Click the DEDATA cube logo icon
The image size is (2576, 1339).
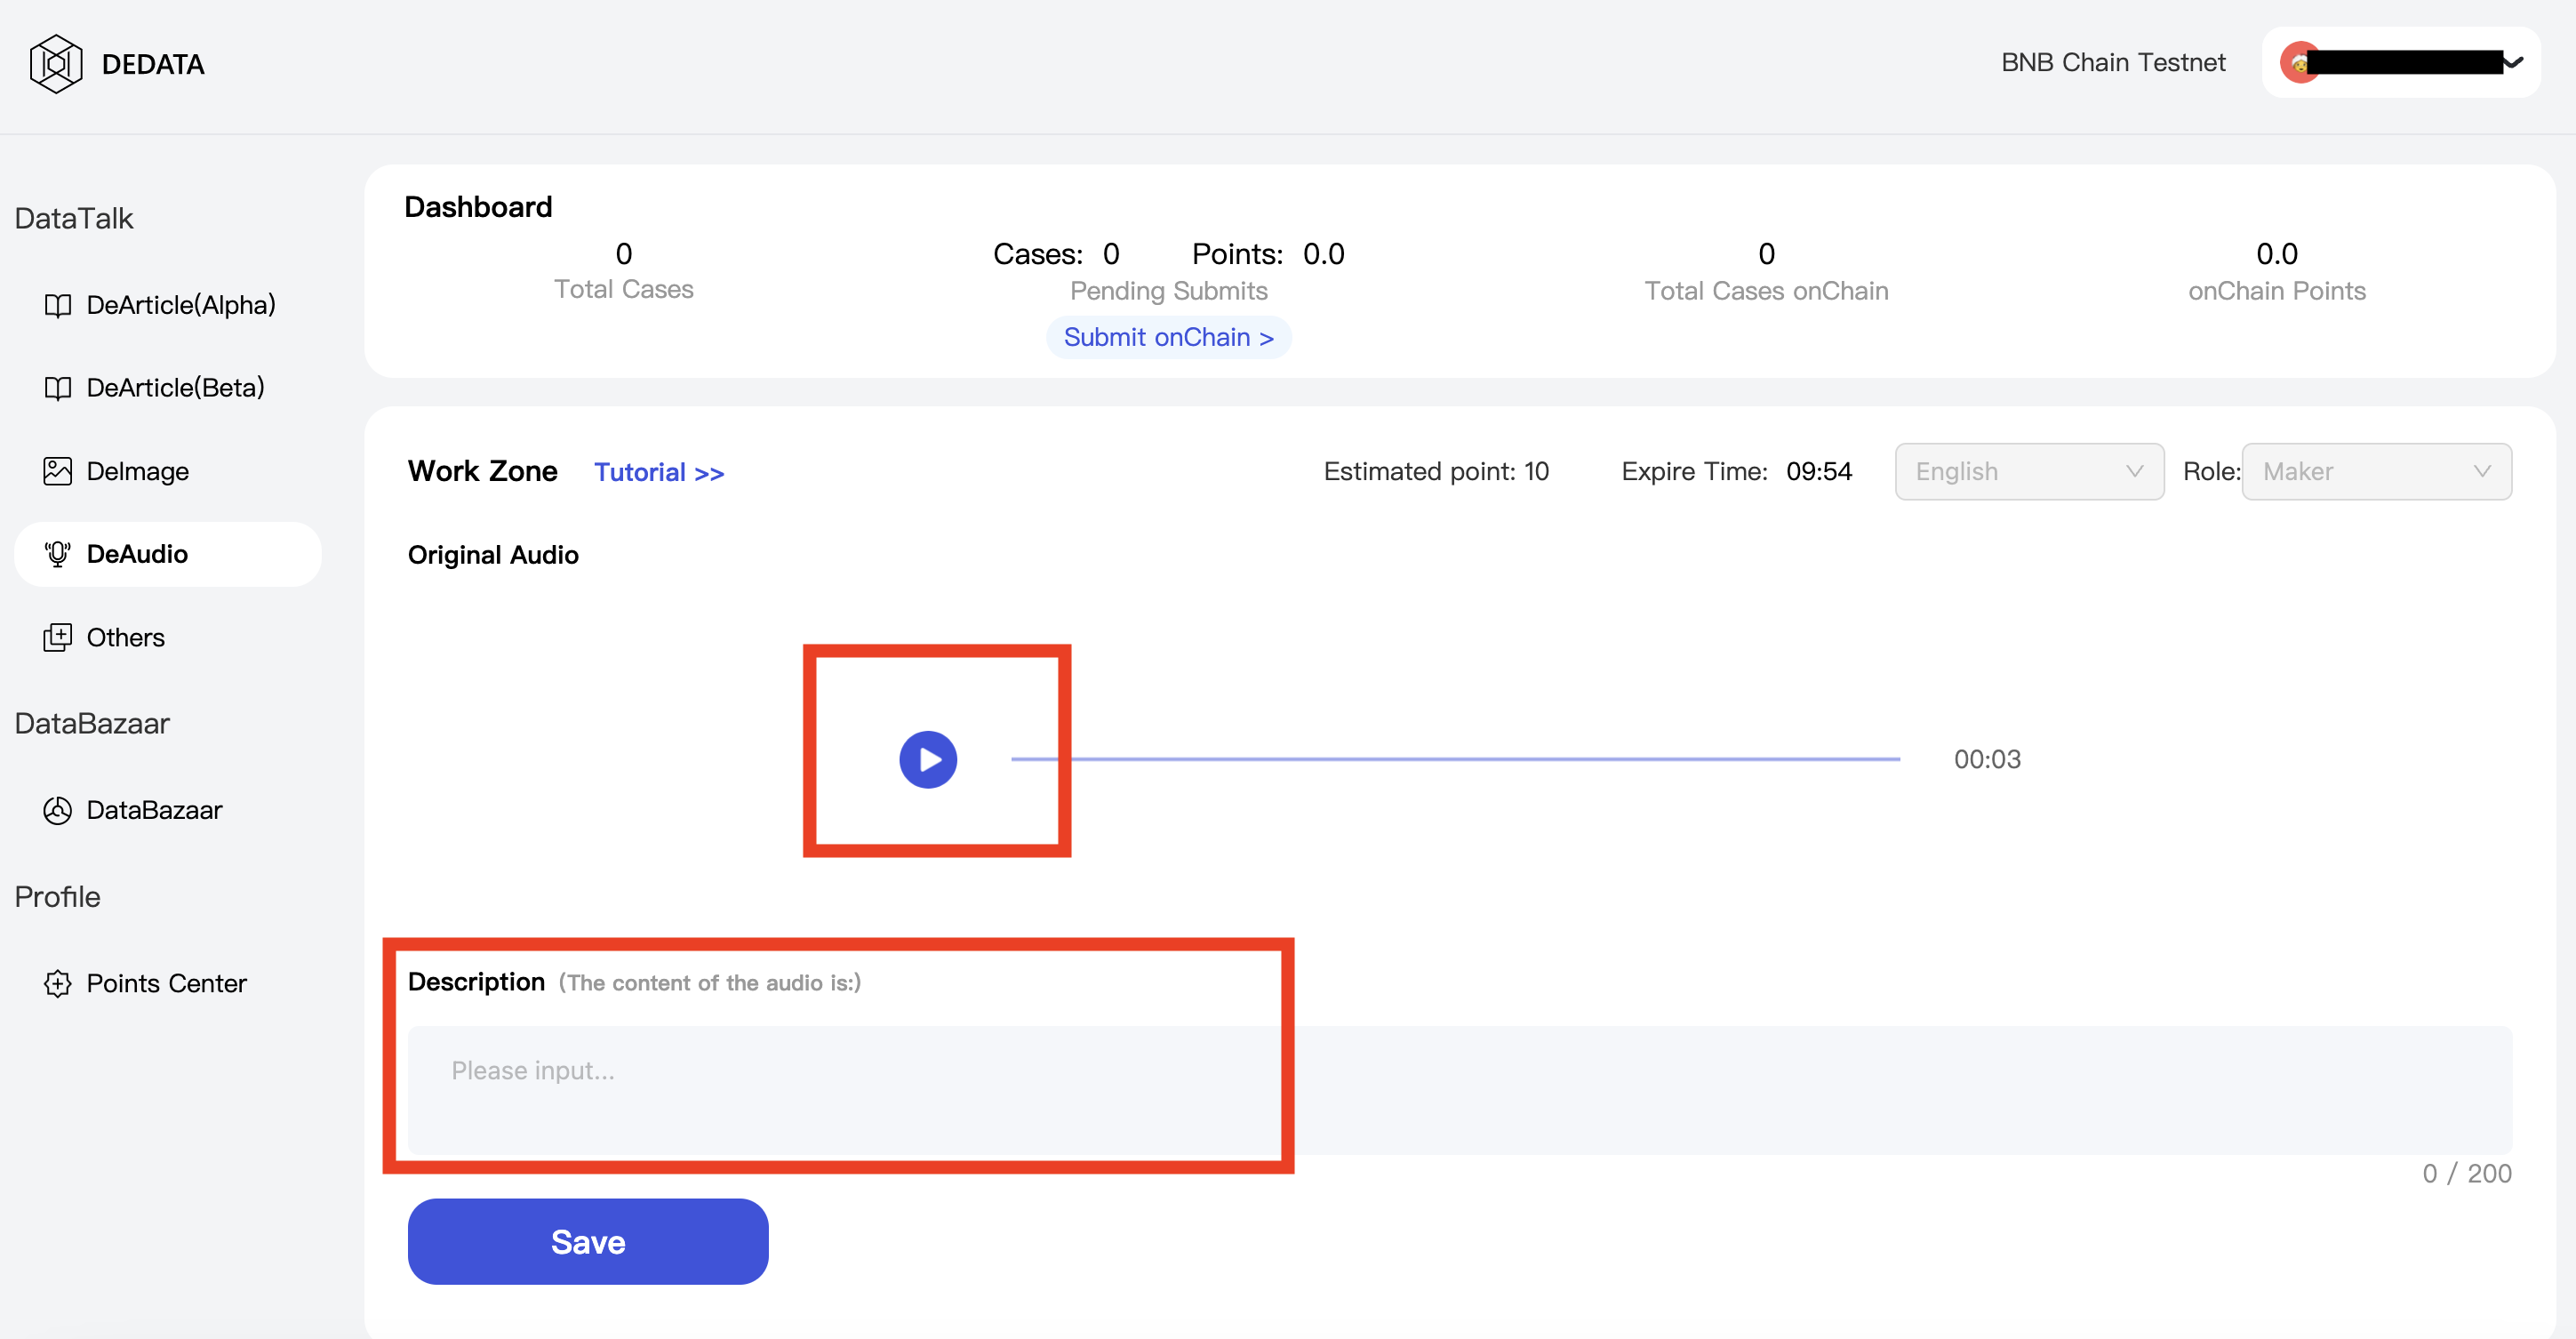56,64
